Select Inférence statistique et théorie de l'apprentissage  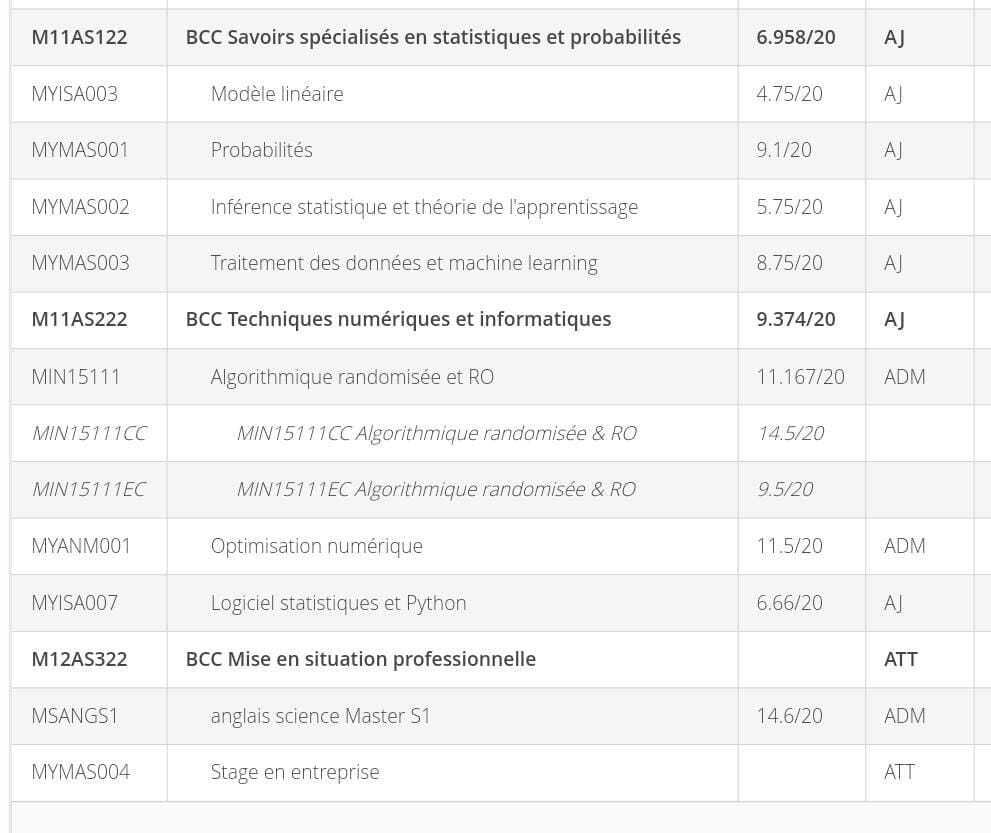click(x=424, y=207)
